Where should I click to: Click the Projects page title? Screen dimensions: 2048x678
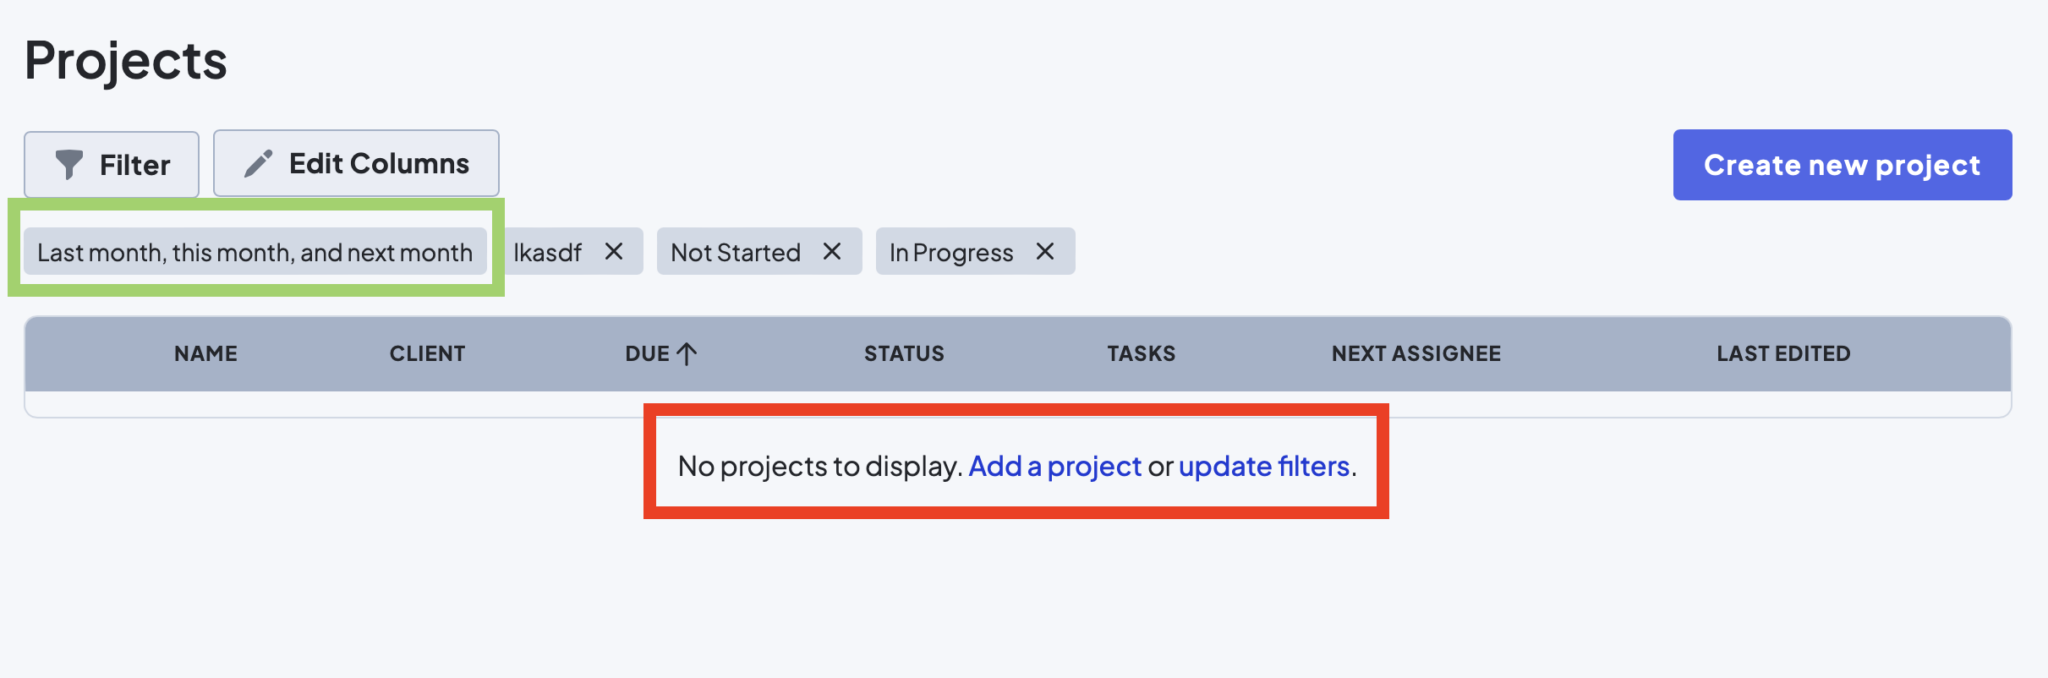point(124,60)
